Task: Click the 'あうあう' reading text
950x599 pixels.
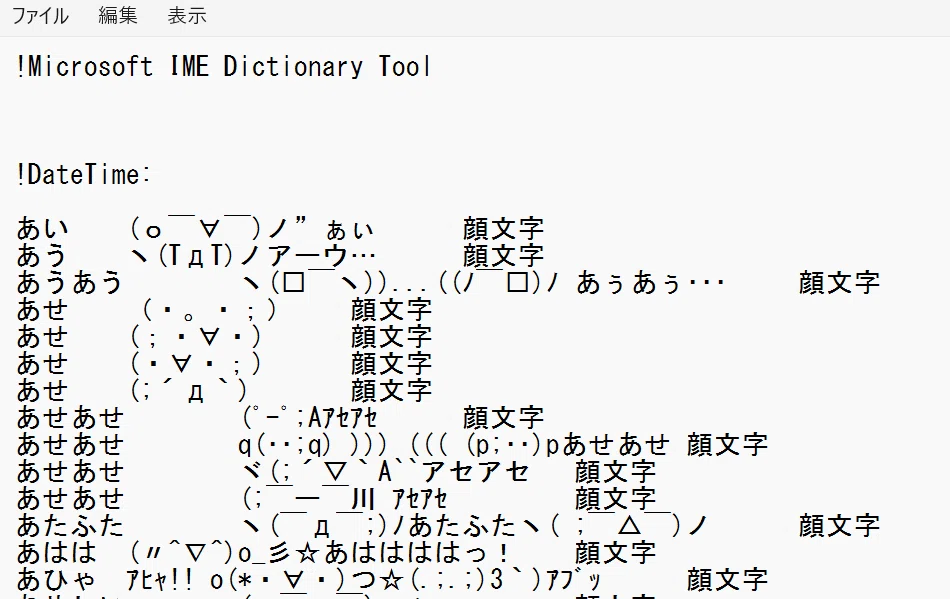Action: (70, 283)
